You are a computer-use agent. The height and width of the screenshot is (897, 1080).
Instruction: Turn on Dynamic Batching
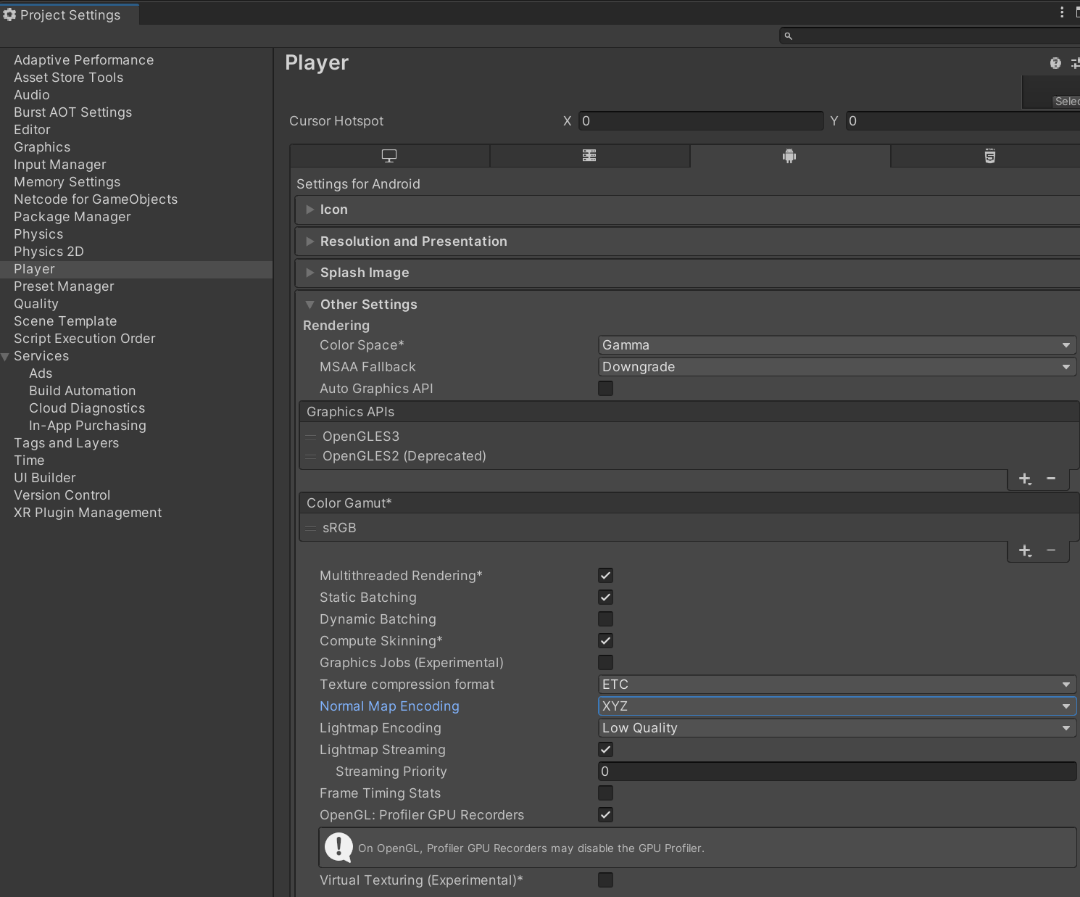(605, 619)
